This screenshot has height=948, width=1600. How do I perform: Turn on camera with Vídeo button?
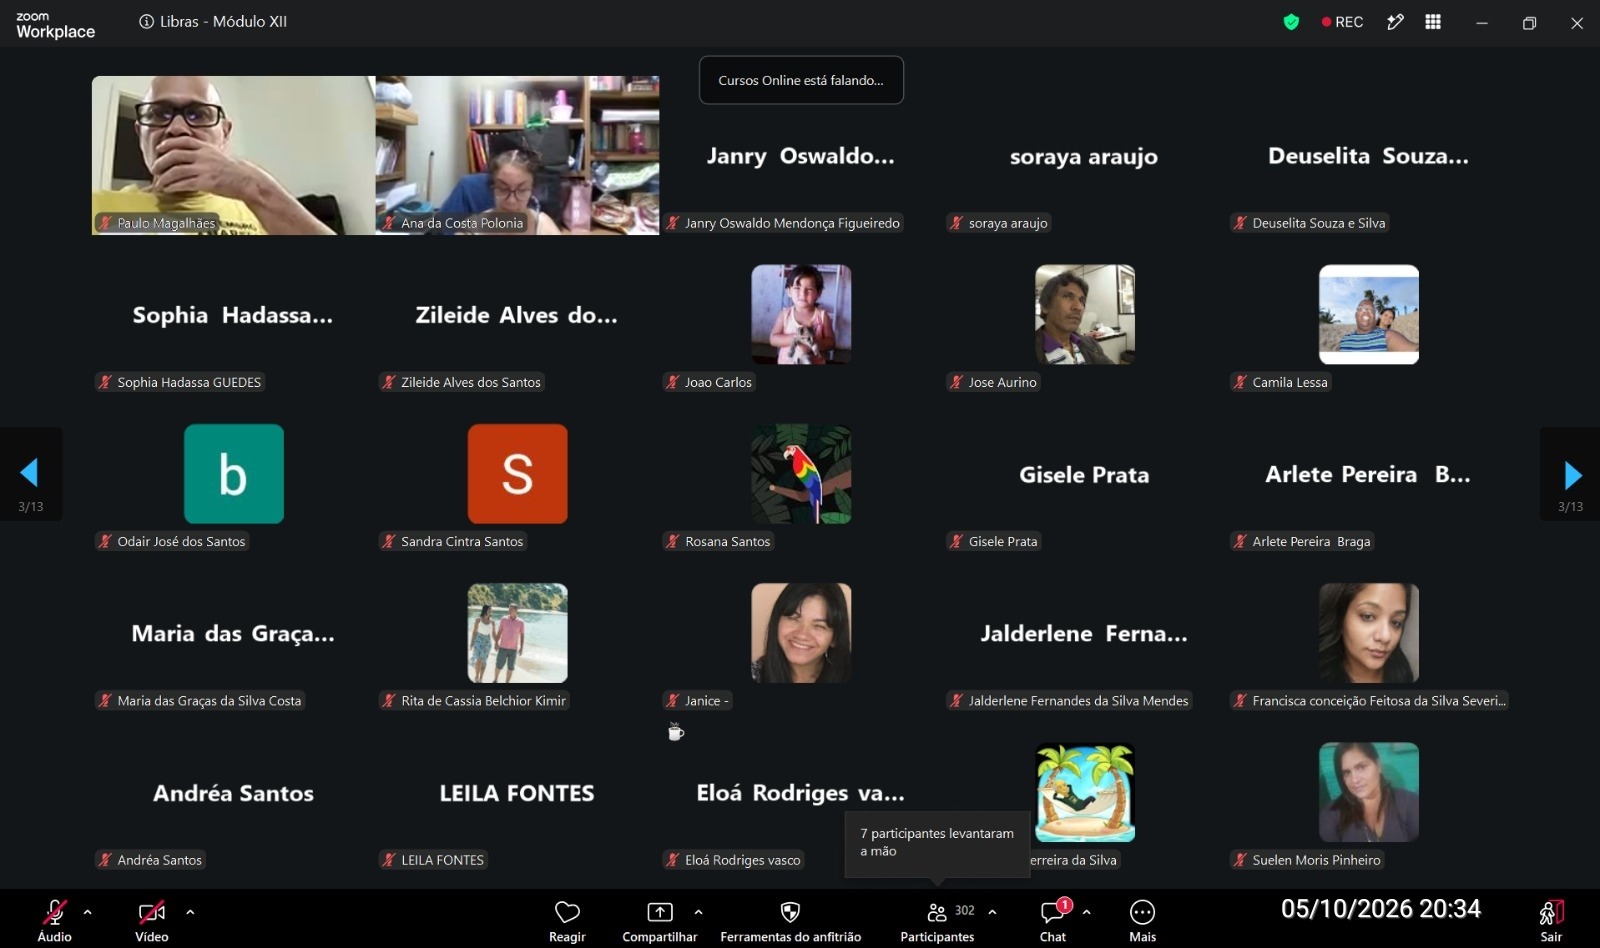(x=151, y=920)
